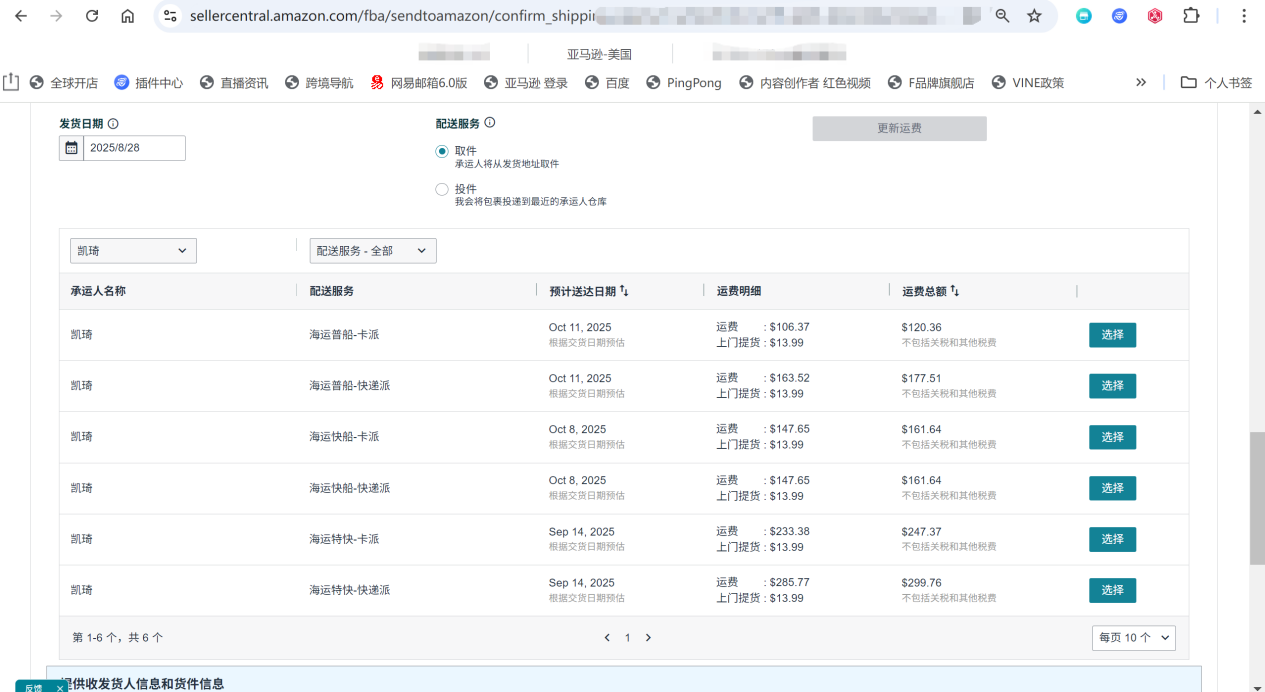Image resolution: width=1265 pixels, height=692 pixels.
Task: Open 网易邮箱6.0版 bookmark
Action: (419, 83)
